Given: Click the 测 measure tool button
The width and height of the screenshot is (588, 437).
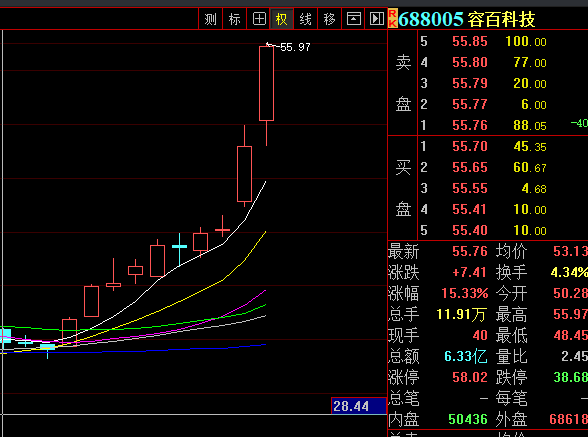Looking at the screenshot, I should tap(210, 19).
